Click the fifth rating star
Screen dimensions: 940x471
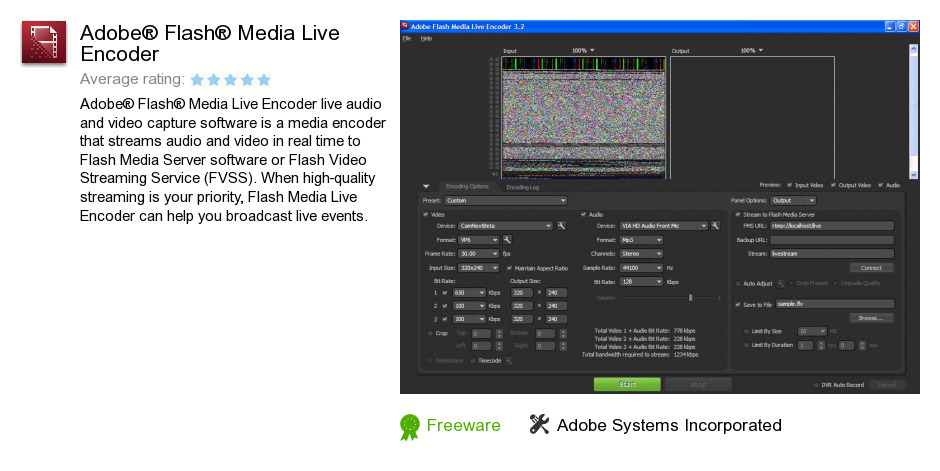[264, 80]
